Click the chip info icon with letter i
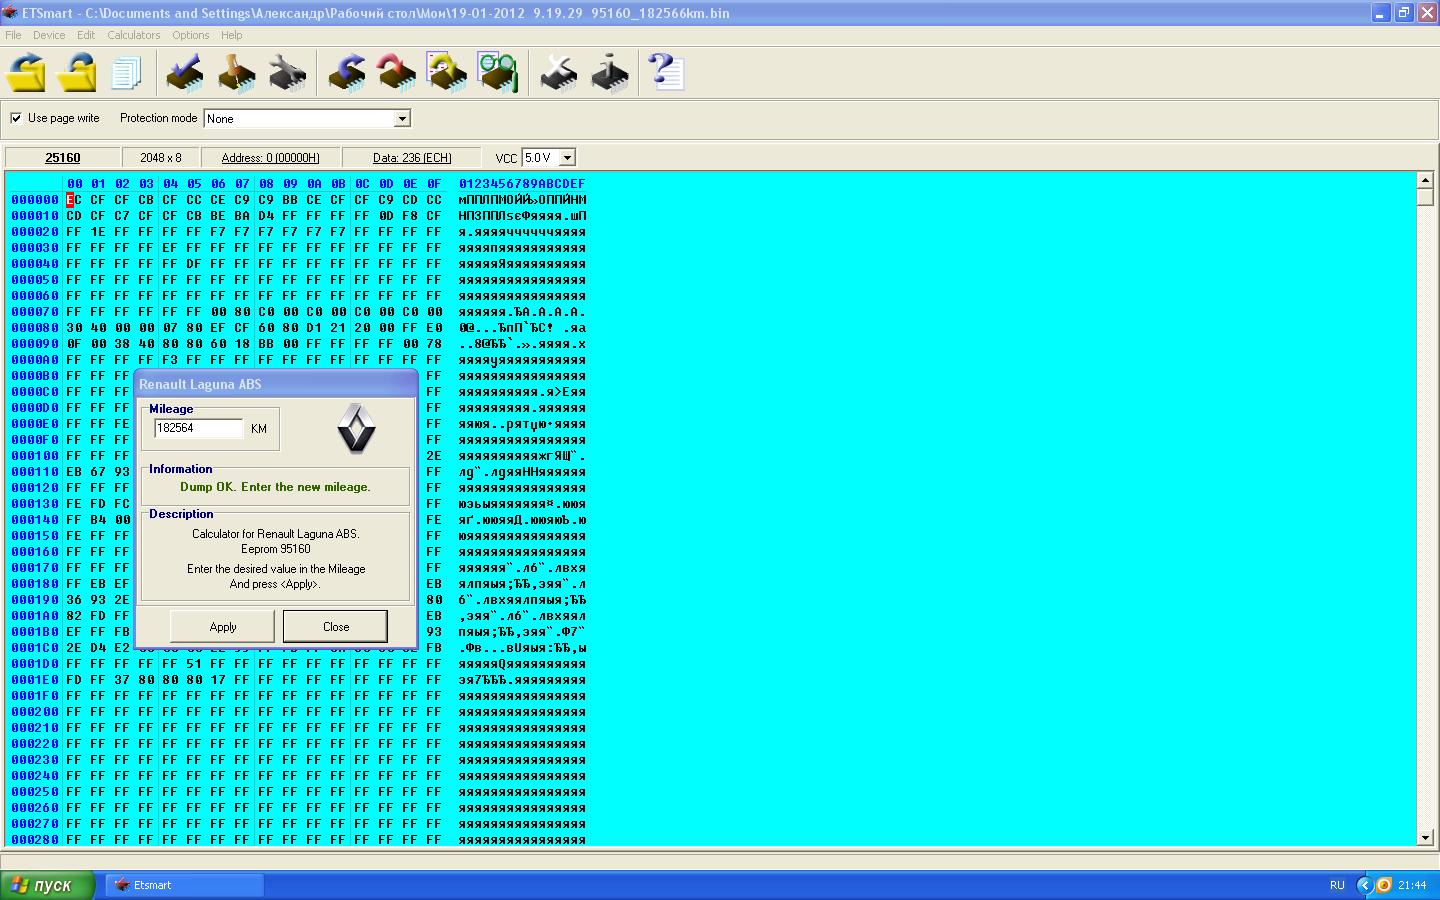 609,73
